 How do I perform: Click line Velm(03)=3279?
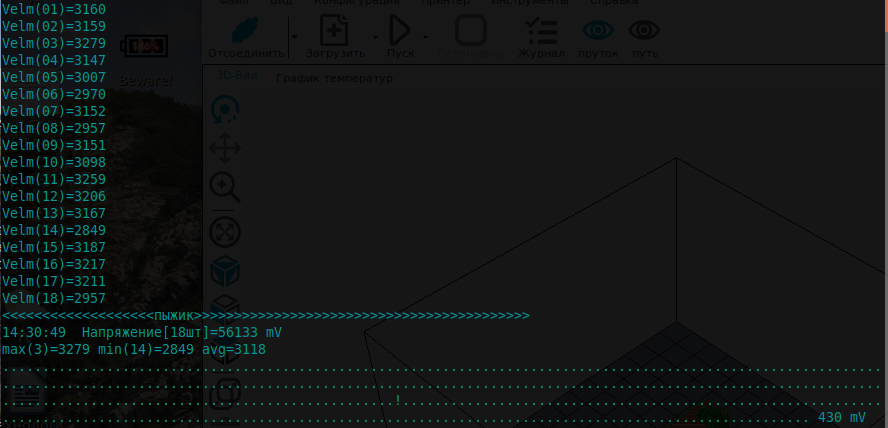click(54, 44)
